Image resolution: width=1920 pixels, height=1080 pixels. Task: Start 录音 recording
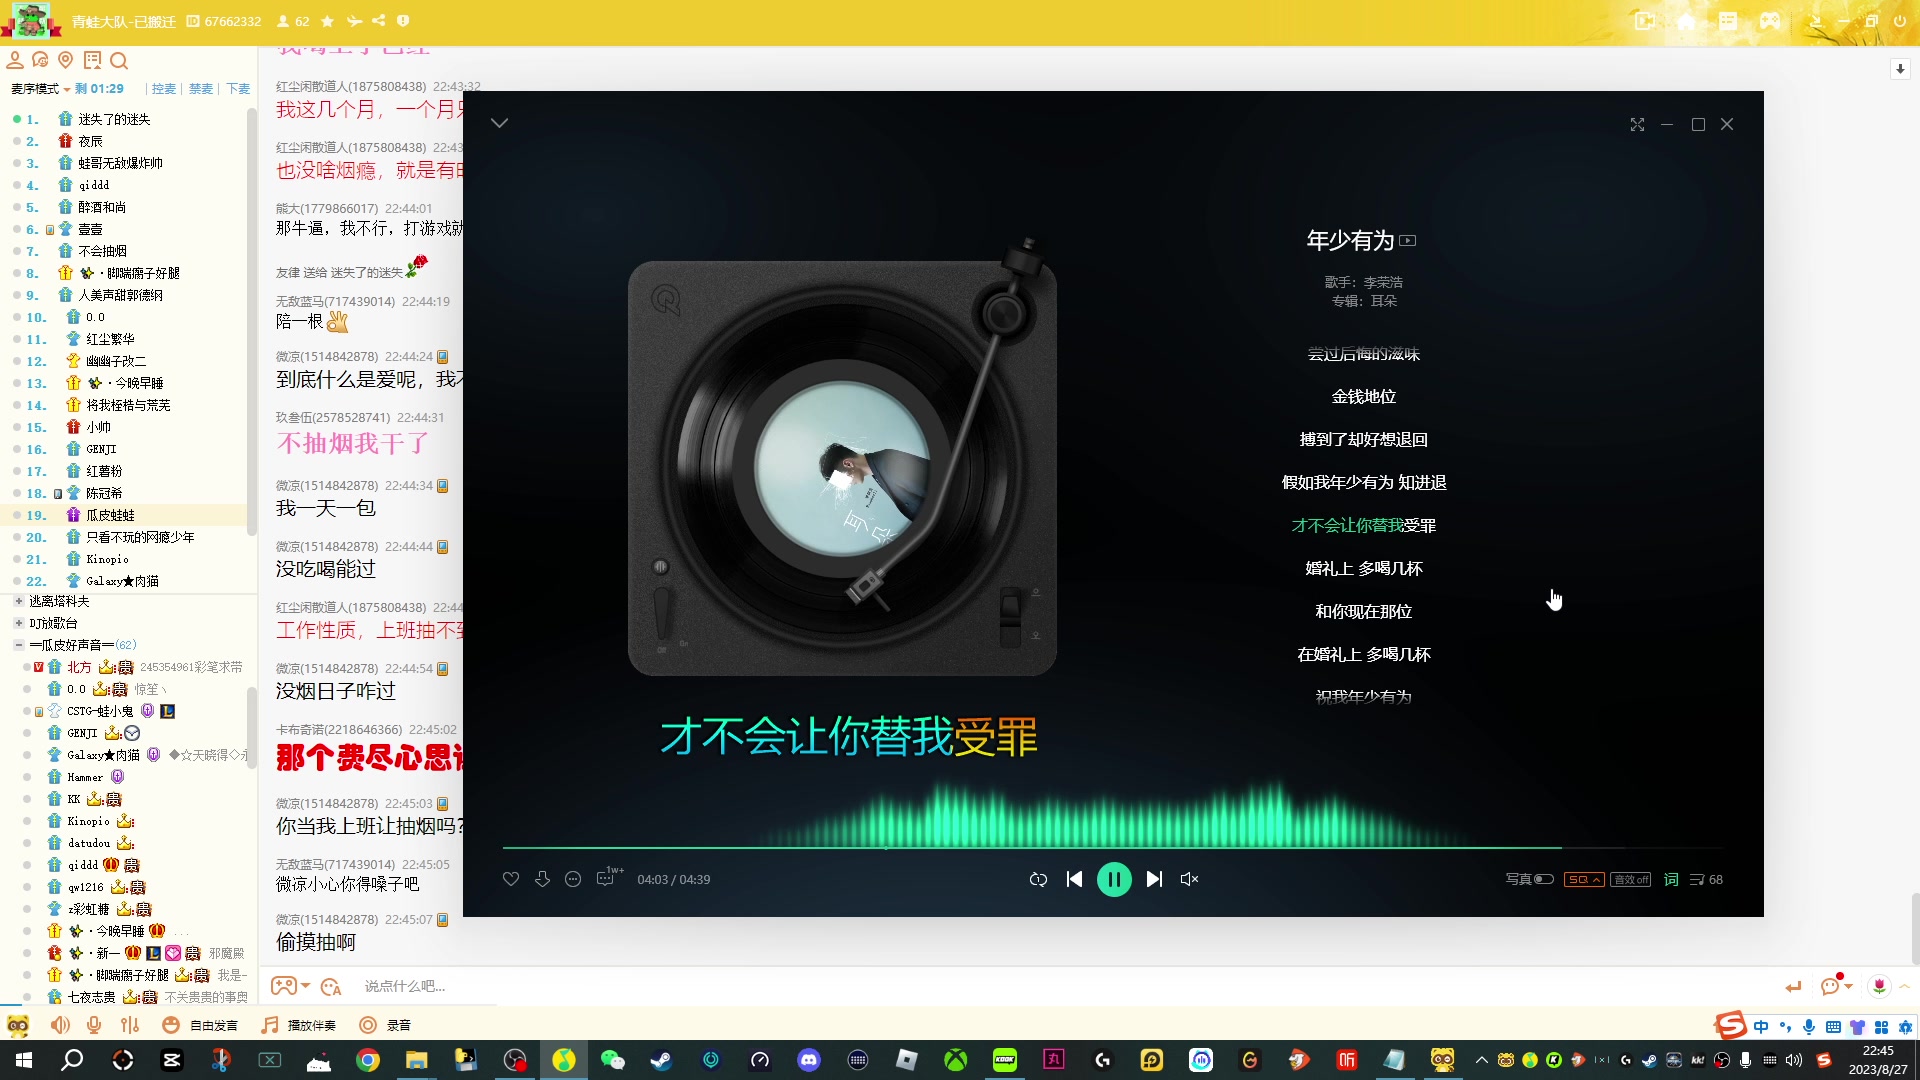(x=386, y=1025)
